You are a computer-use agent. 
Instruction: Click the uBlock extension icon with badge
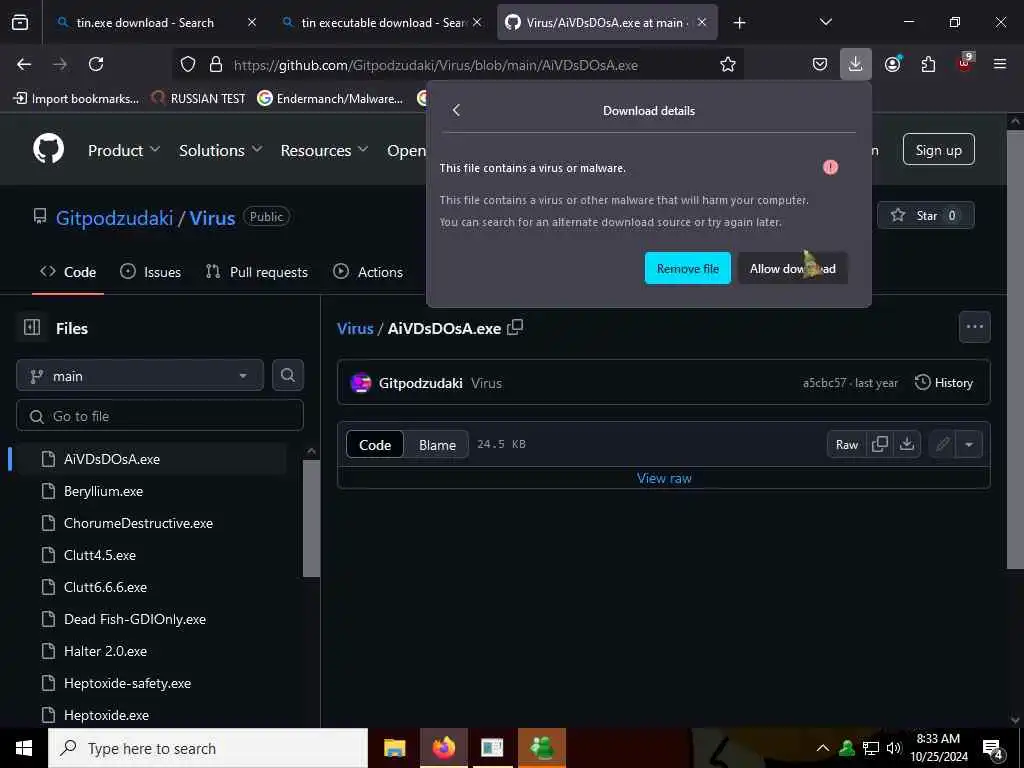click(x=965, y=63)
